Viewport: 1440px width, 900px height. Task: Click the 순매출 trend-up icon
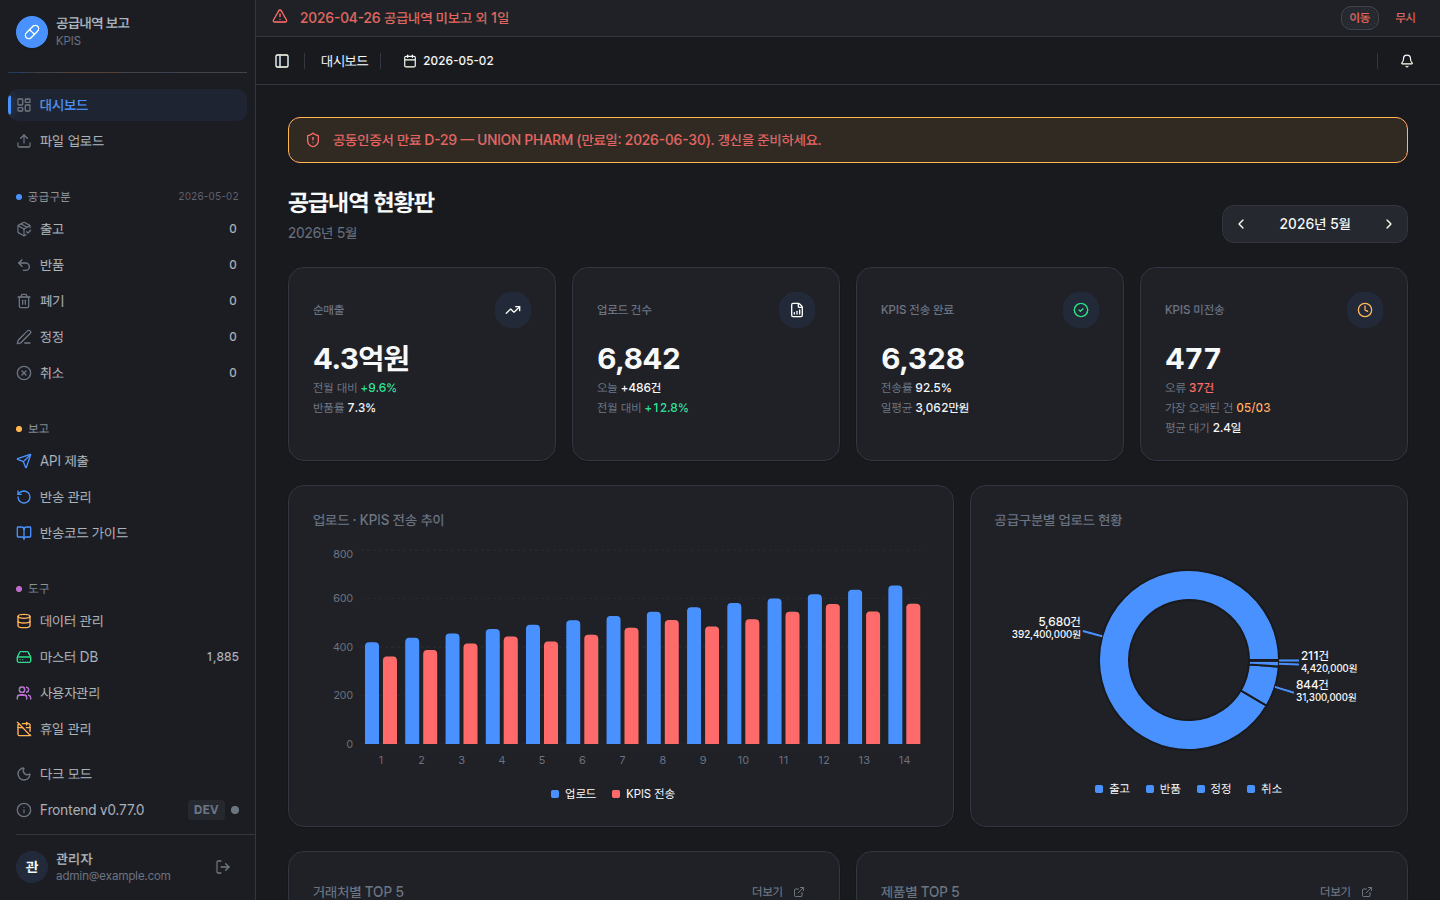pyautogui.click(x=513, y=310)
